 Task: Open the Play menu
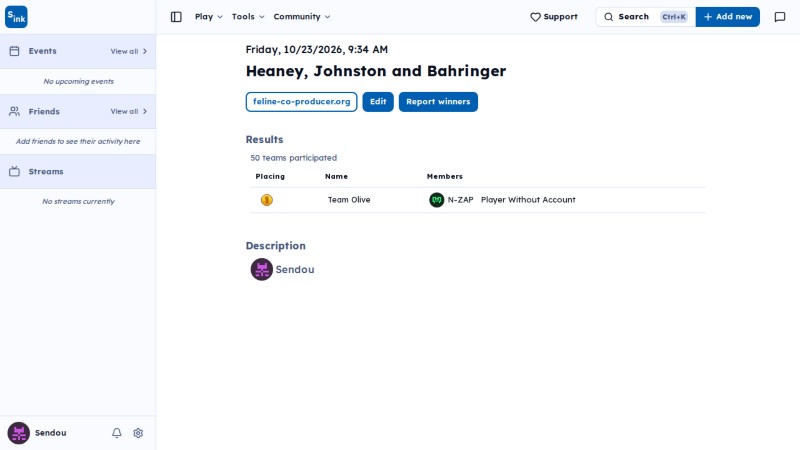point(209,17)
